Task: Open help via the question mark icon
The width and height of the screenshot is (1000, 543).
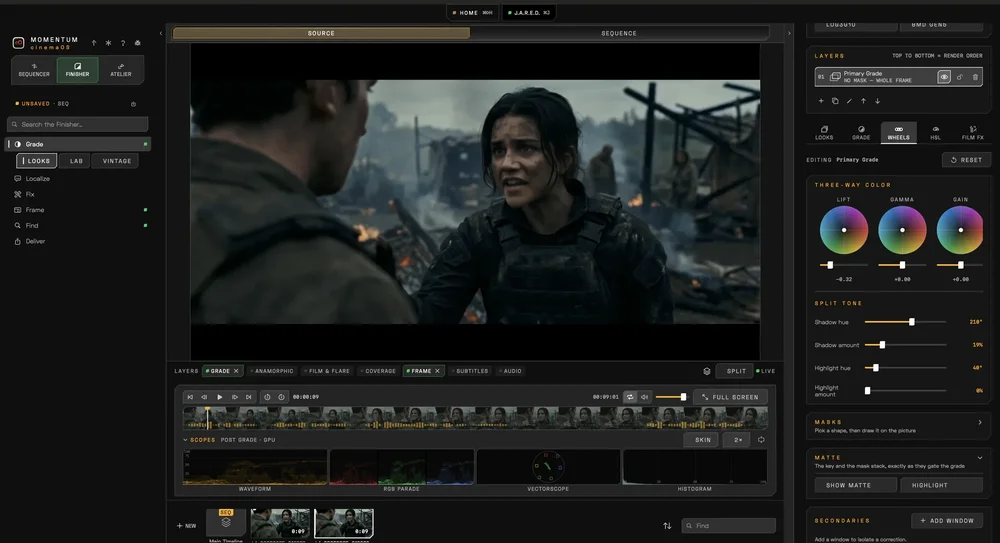Action: click(123, 43)
